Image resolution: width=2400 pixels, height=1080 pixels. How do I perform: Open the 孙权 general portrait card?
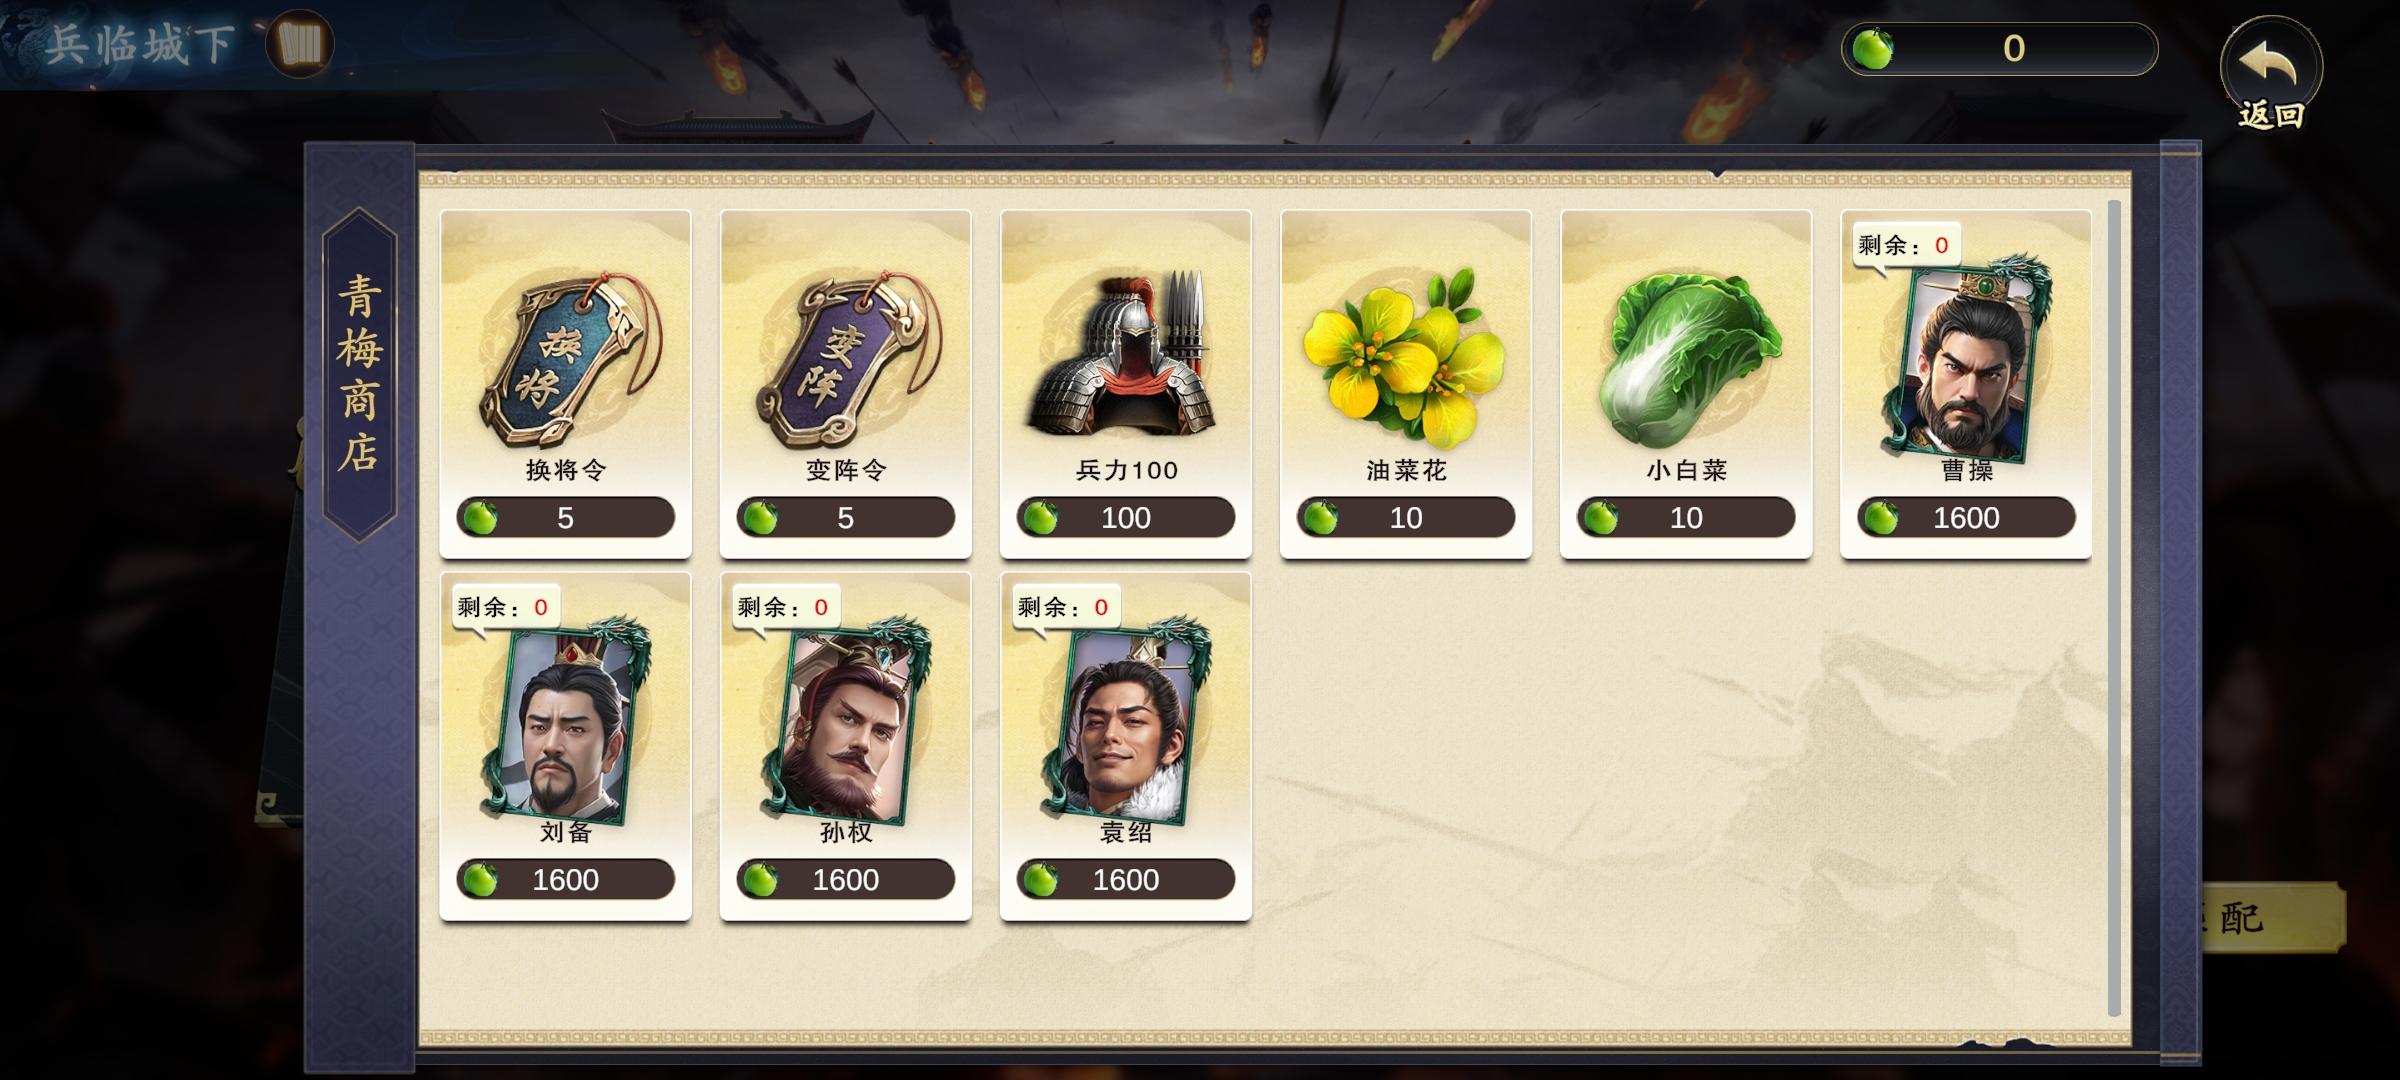[846, 722]
